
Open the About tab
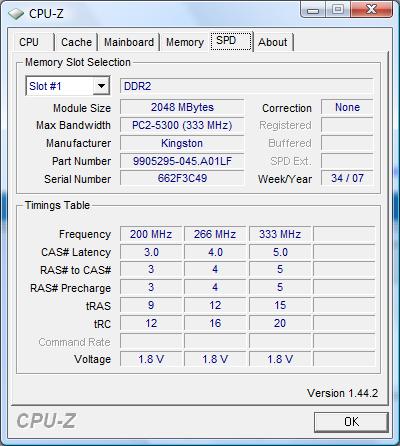coord(273,42)
